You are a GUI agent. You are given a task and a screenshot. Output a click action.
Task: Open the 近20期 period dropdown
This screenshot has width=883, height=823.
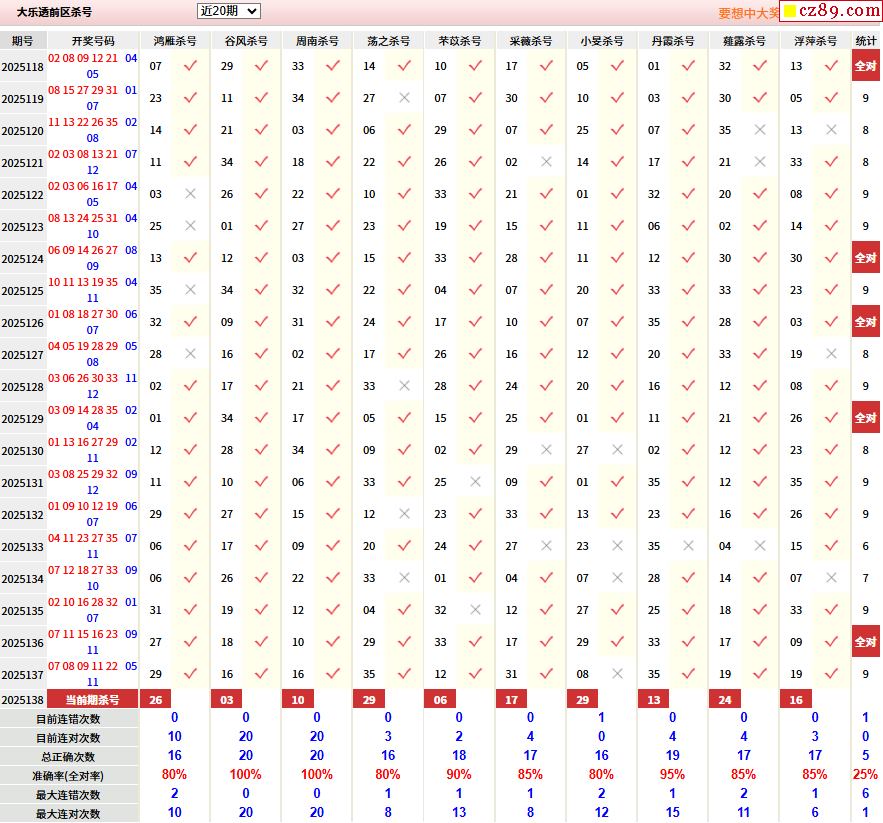(x=228, y=11)
